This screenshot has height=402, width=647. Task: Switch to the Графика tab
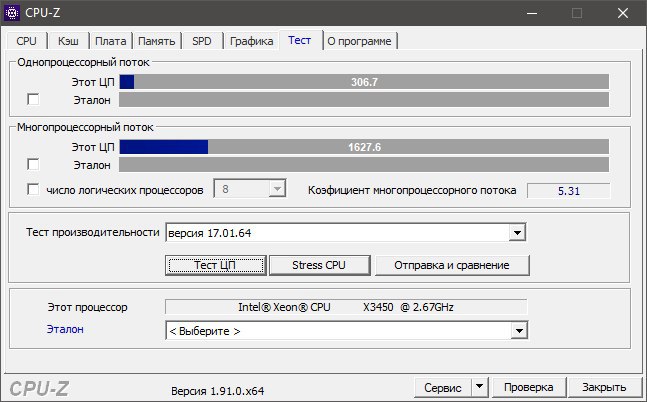coord(251,41)
